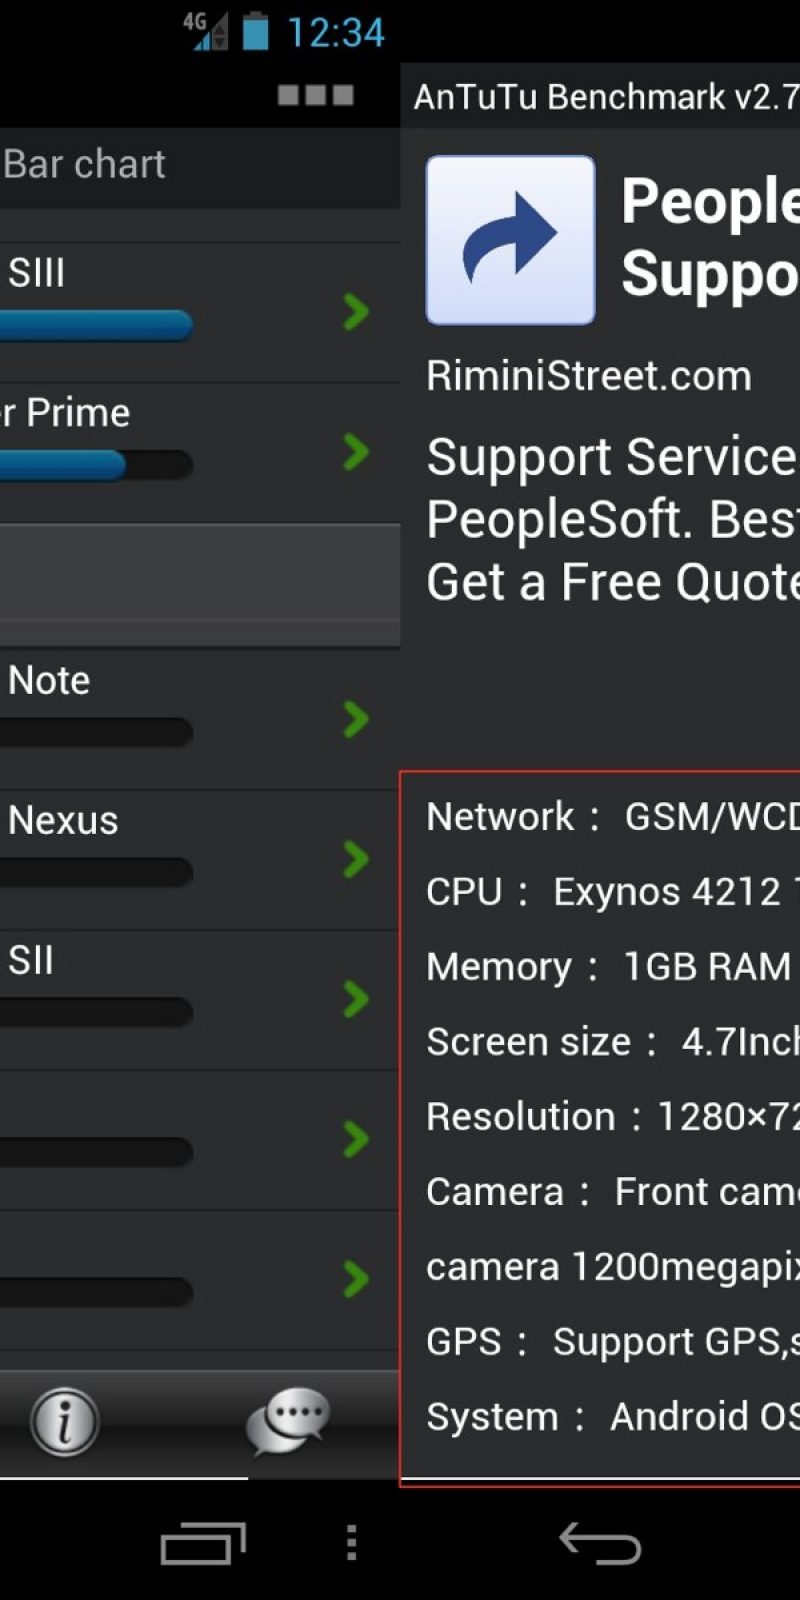Screen dimensions: 800x1600
Task: Tap the info icon in bottom bar
Action: coord(65,1421)
